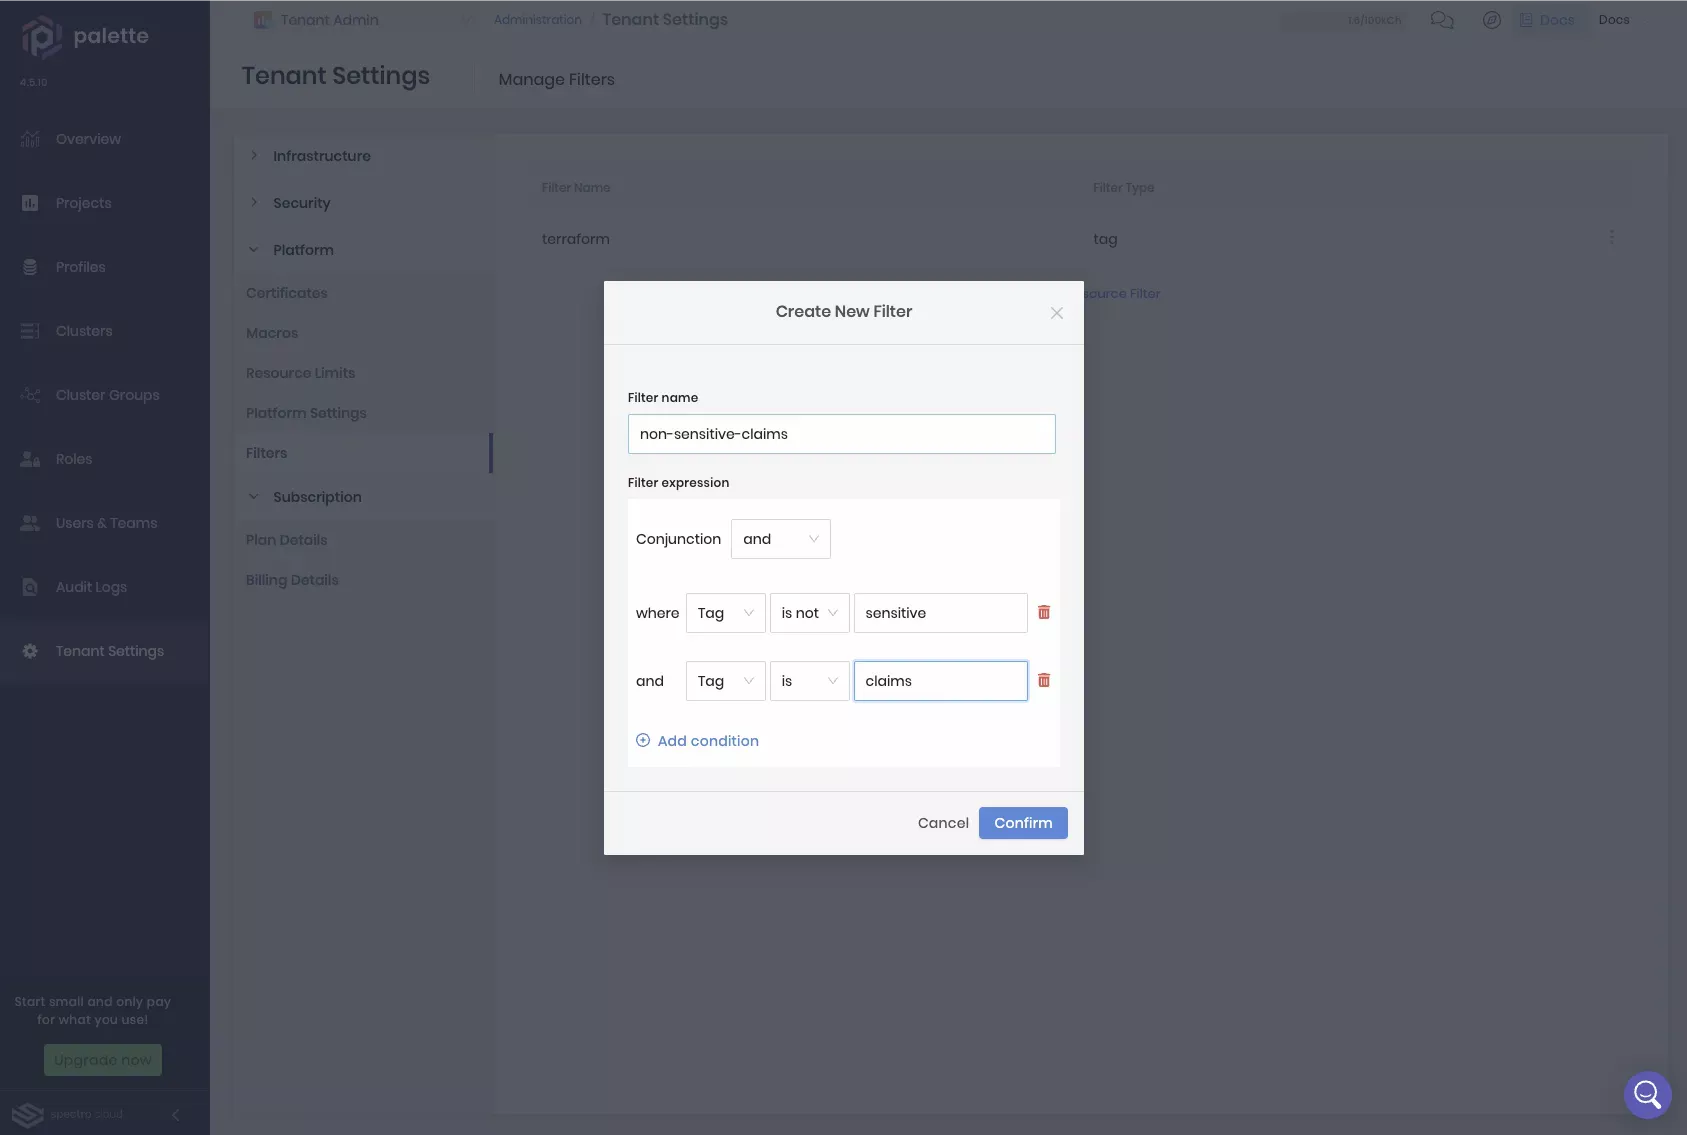1687x1135 pixels.
Task: Delete the 'sensitive' condition with the trash icon
Action: (x=1045, y=612)
